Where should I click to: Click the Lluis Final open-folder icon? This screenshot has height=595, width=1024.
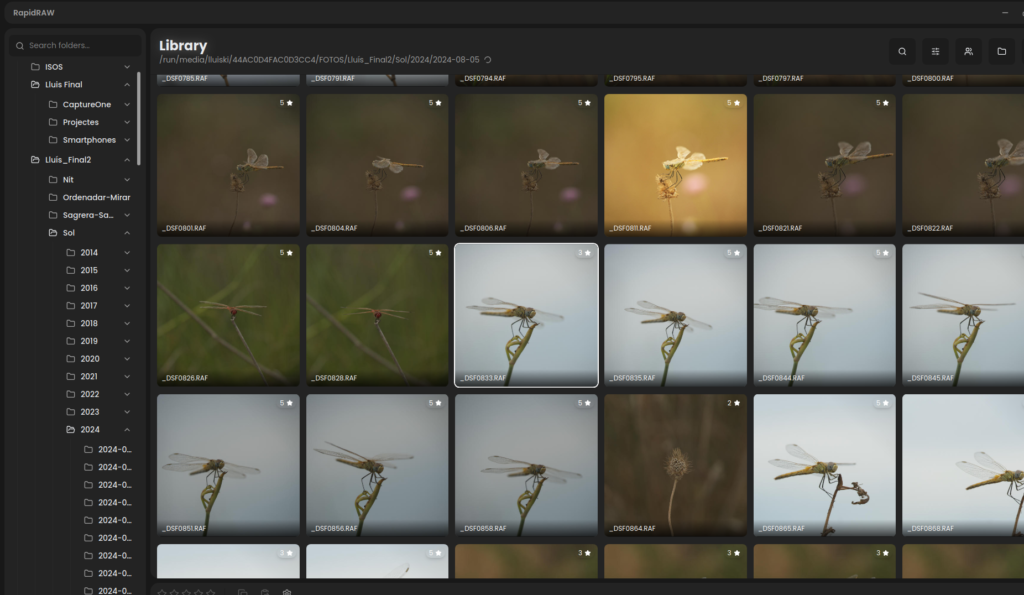[x=35, y=84]
